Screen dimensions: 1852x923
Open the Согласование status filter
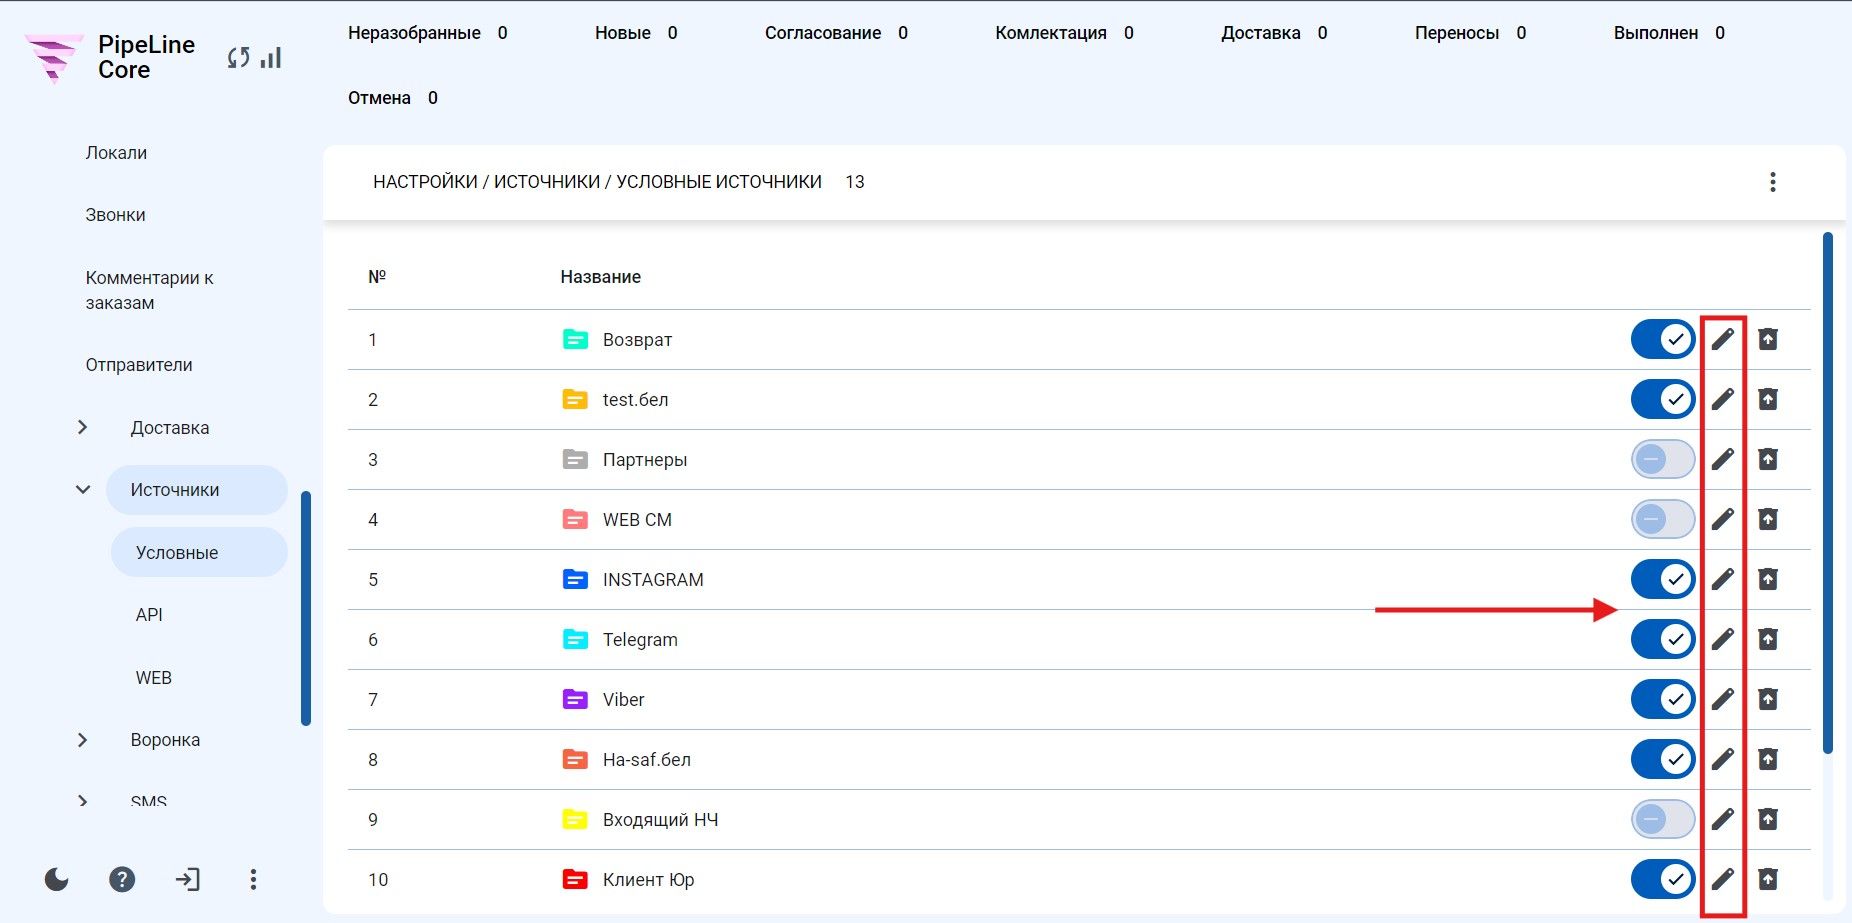tap(836, 33)
